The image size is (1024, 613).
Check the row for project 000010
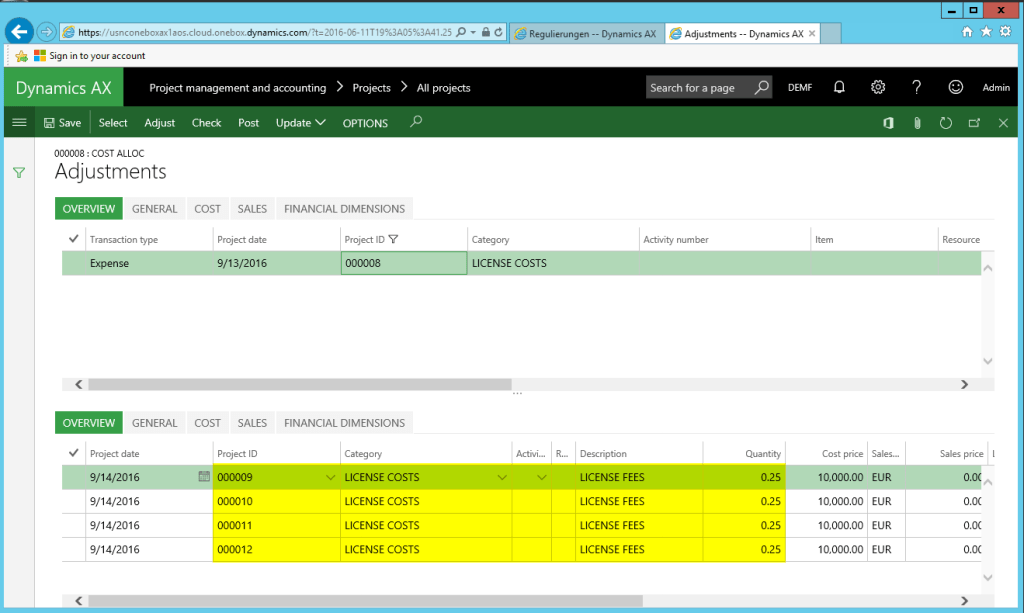tap(72, 501)
